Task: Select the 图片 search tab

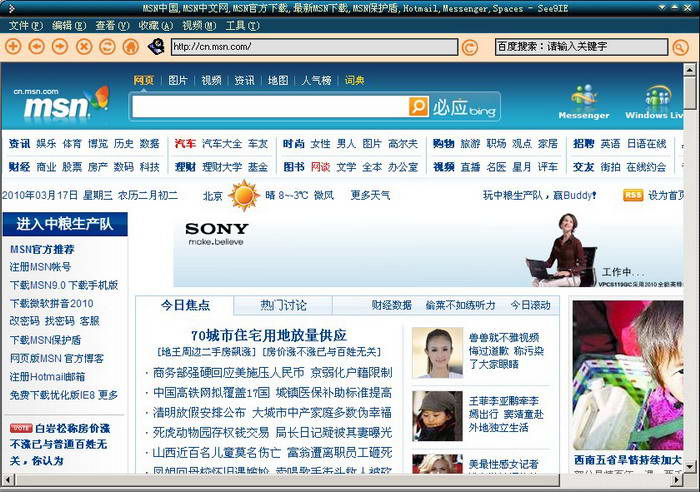Action: point(178,80)
